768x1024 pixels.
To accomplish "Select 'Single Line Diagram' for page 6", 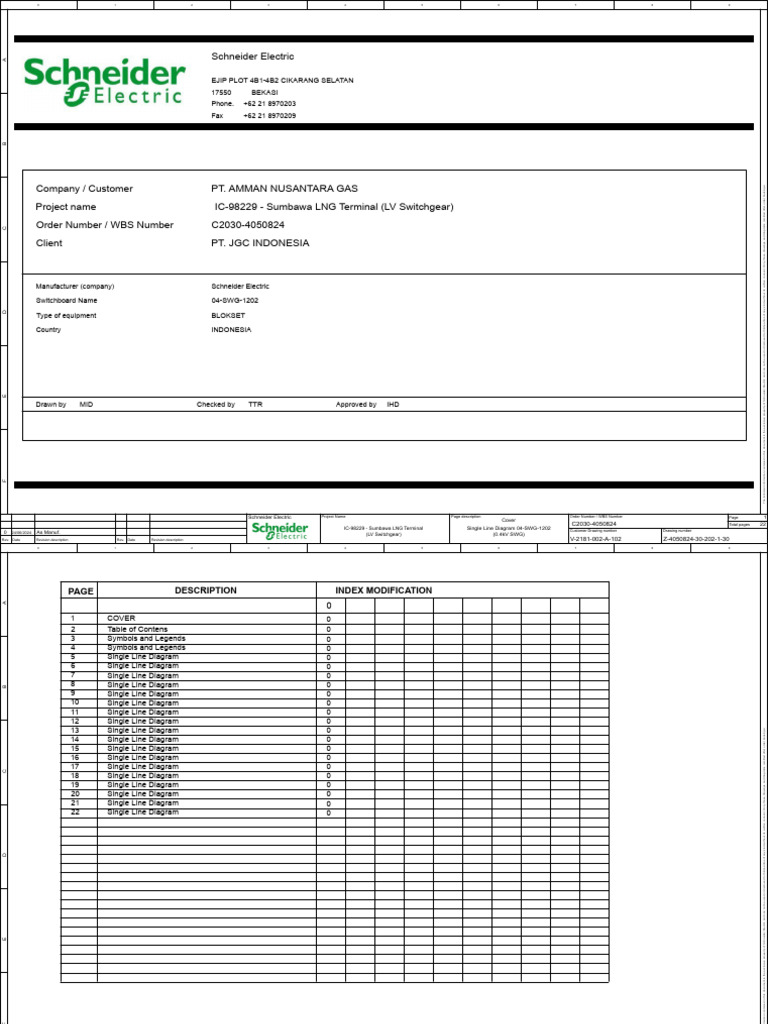I will click(143, 666).
